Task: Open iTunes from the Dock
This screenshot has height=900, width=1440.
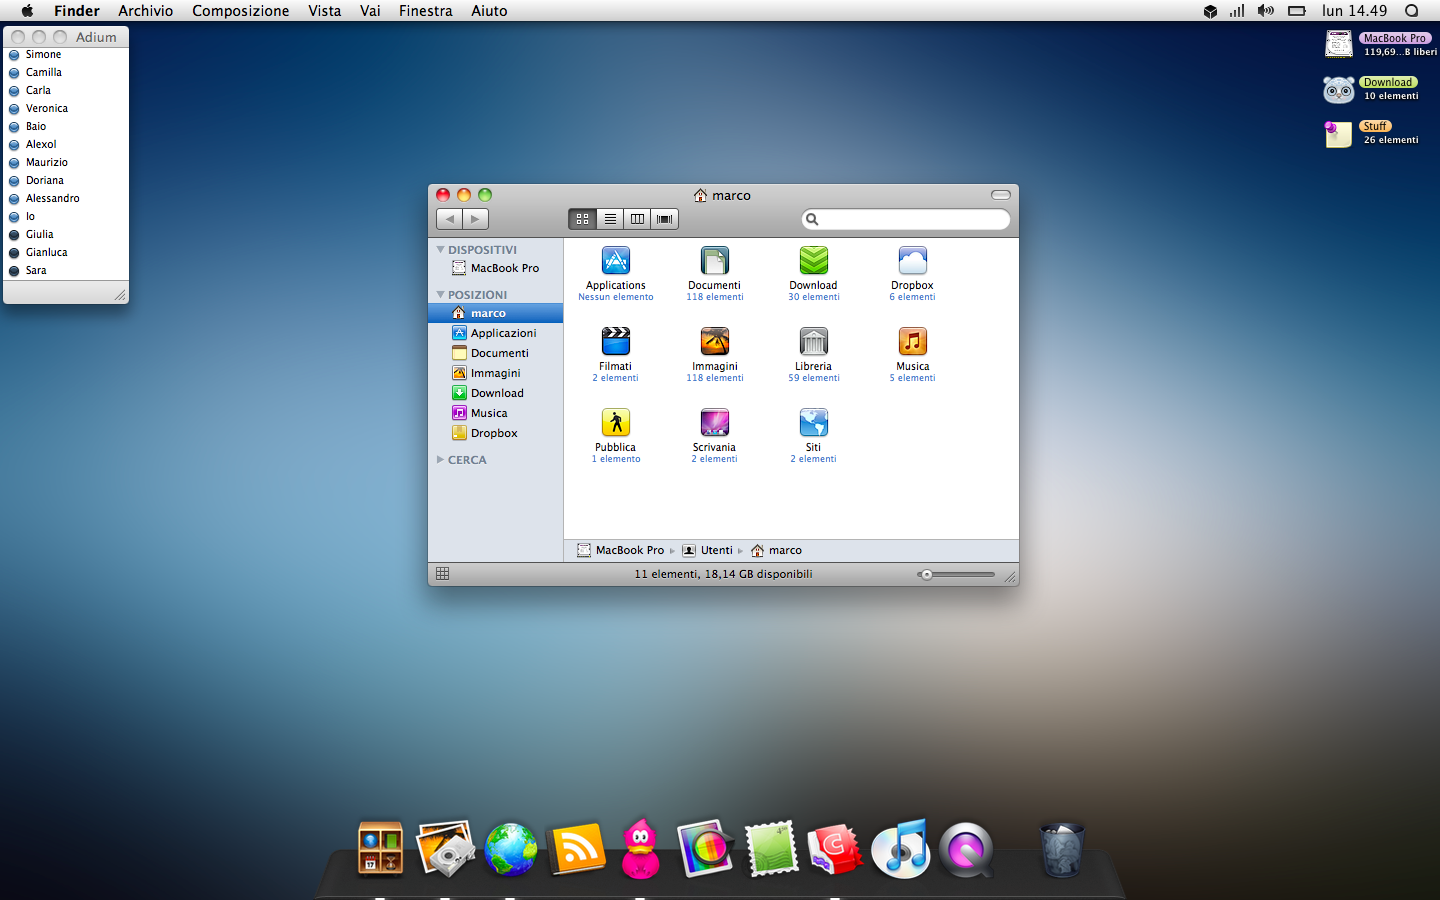Action: 901,849
